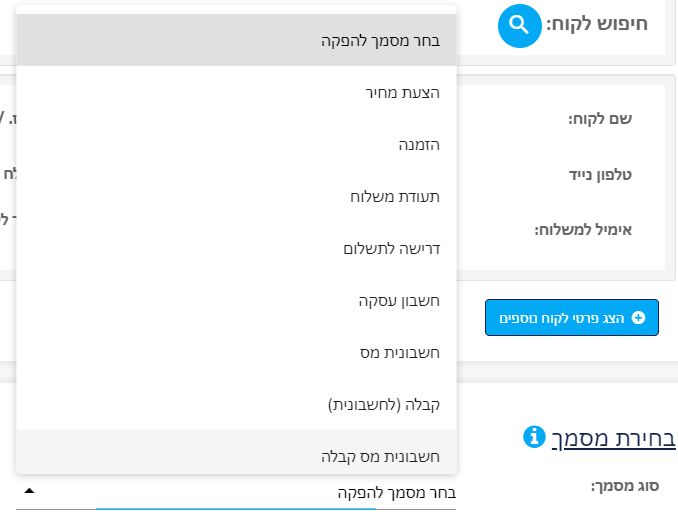Click the blue customer search magnifier icon
This screenshot has height=531, width=678.
coord(519,26)
